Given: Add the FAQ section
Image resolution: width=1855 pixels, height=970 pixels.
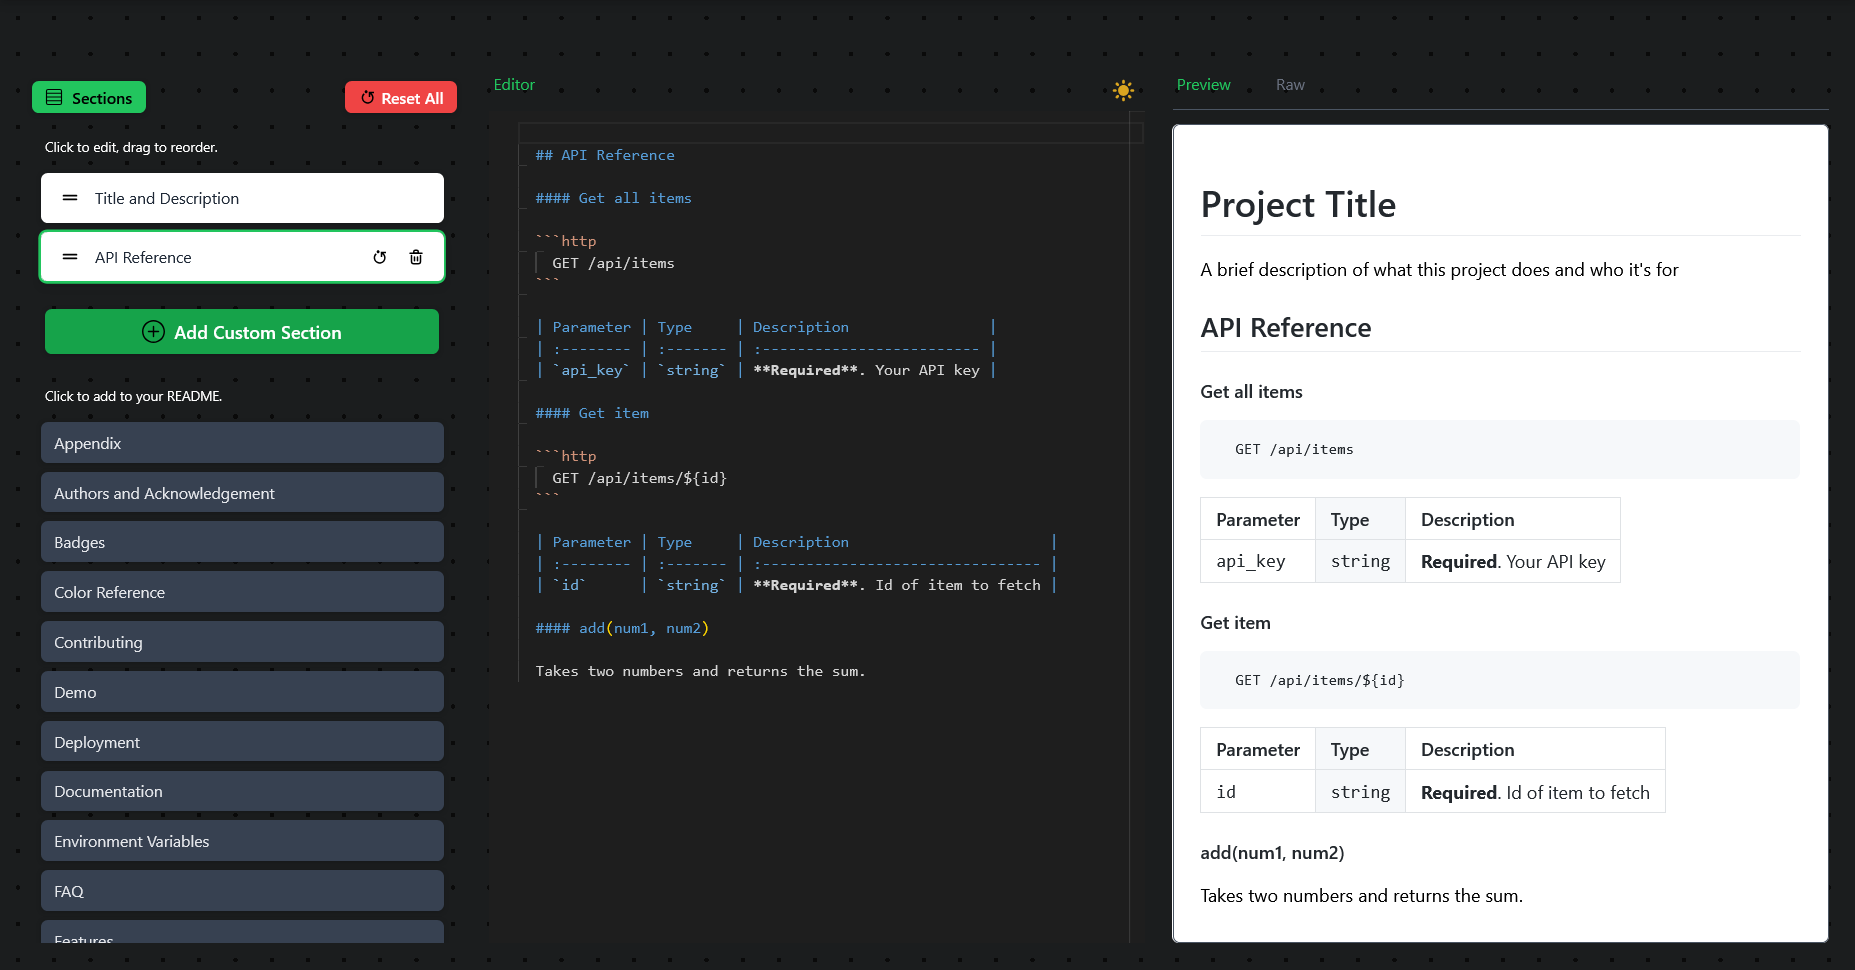Looking at the screenshot, I should [242, 890].
